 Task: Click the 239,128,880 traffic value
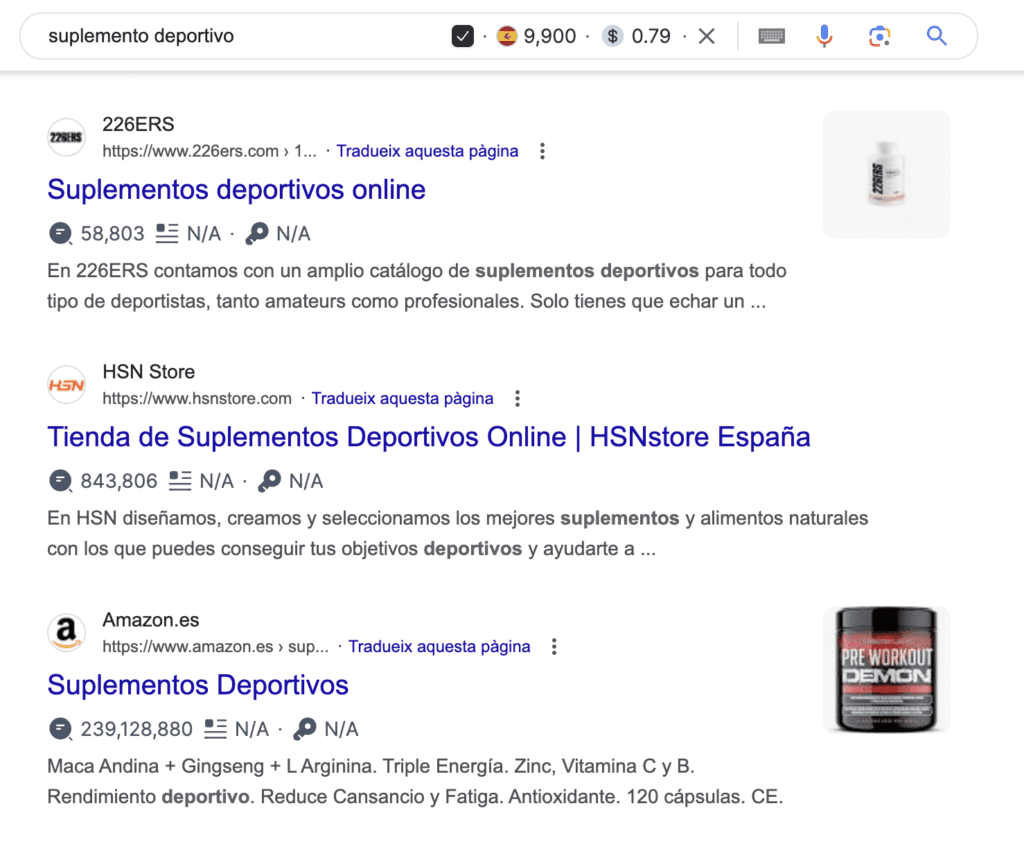[136, 730]
